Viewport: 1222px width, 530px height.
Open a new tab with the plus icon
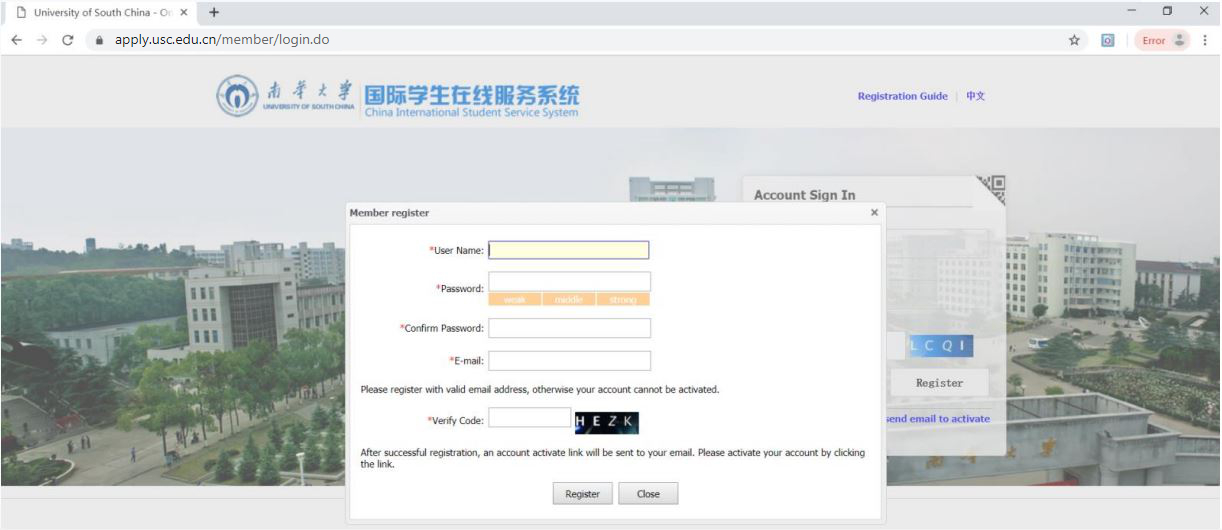click(x=214, y=12)
